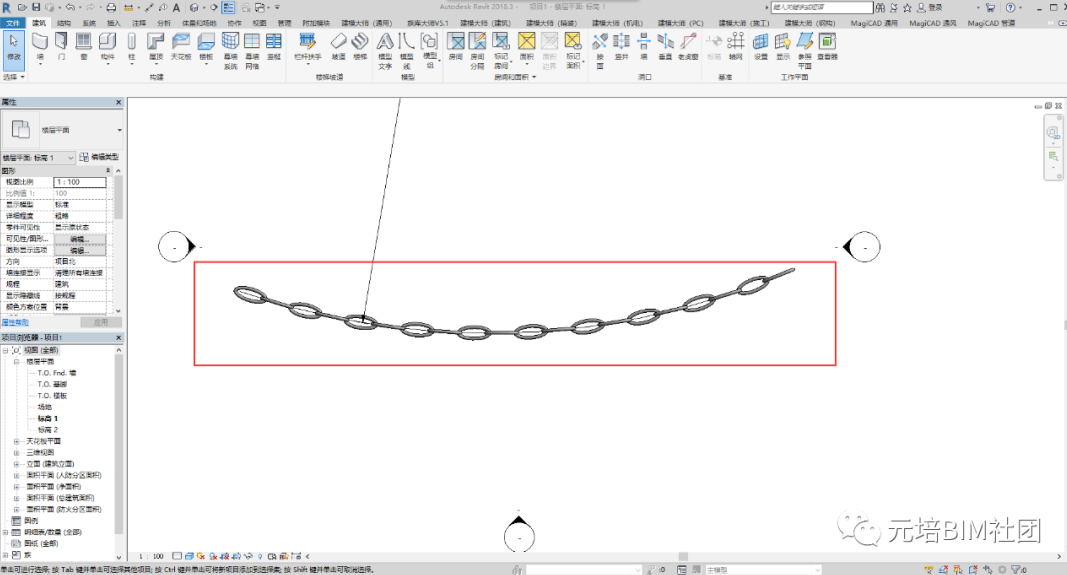This screenshot has height=575, width=1067.
Task: Open the 标高 2 floor plan view
Action: point(48,430)
